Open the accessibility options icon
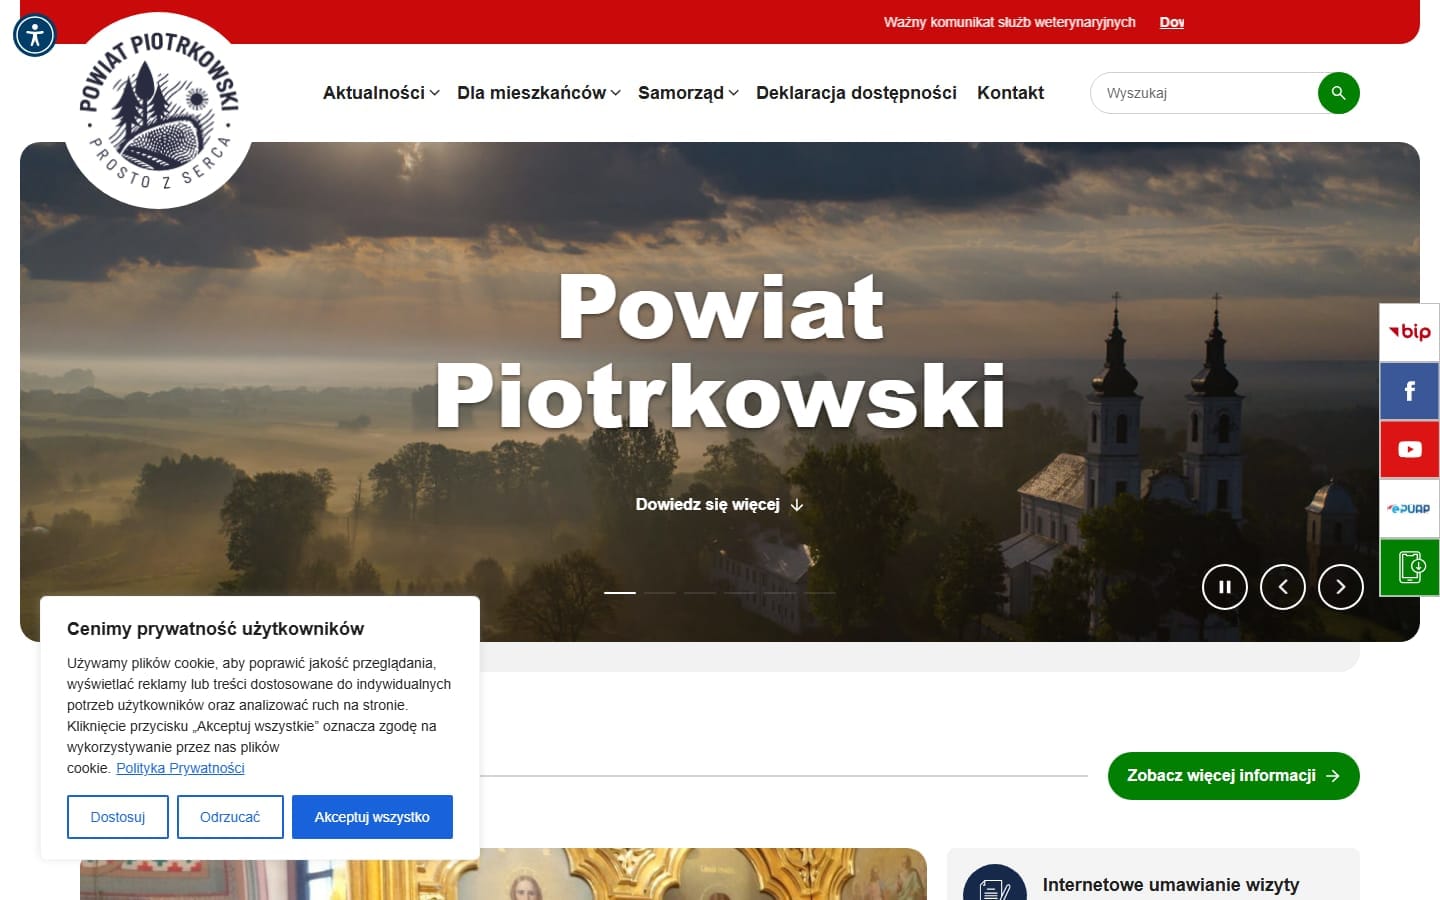Viewport: 1440px width, 900px height. click(x=35, y=35)
